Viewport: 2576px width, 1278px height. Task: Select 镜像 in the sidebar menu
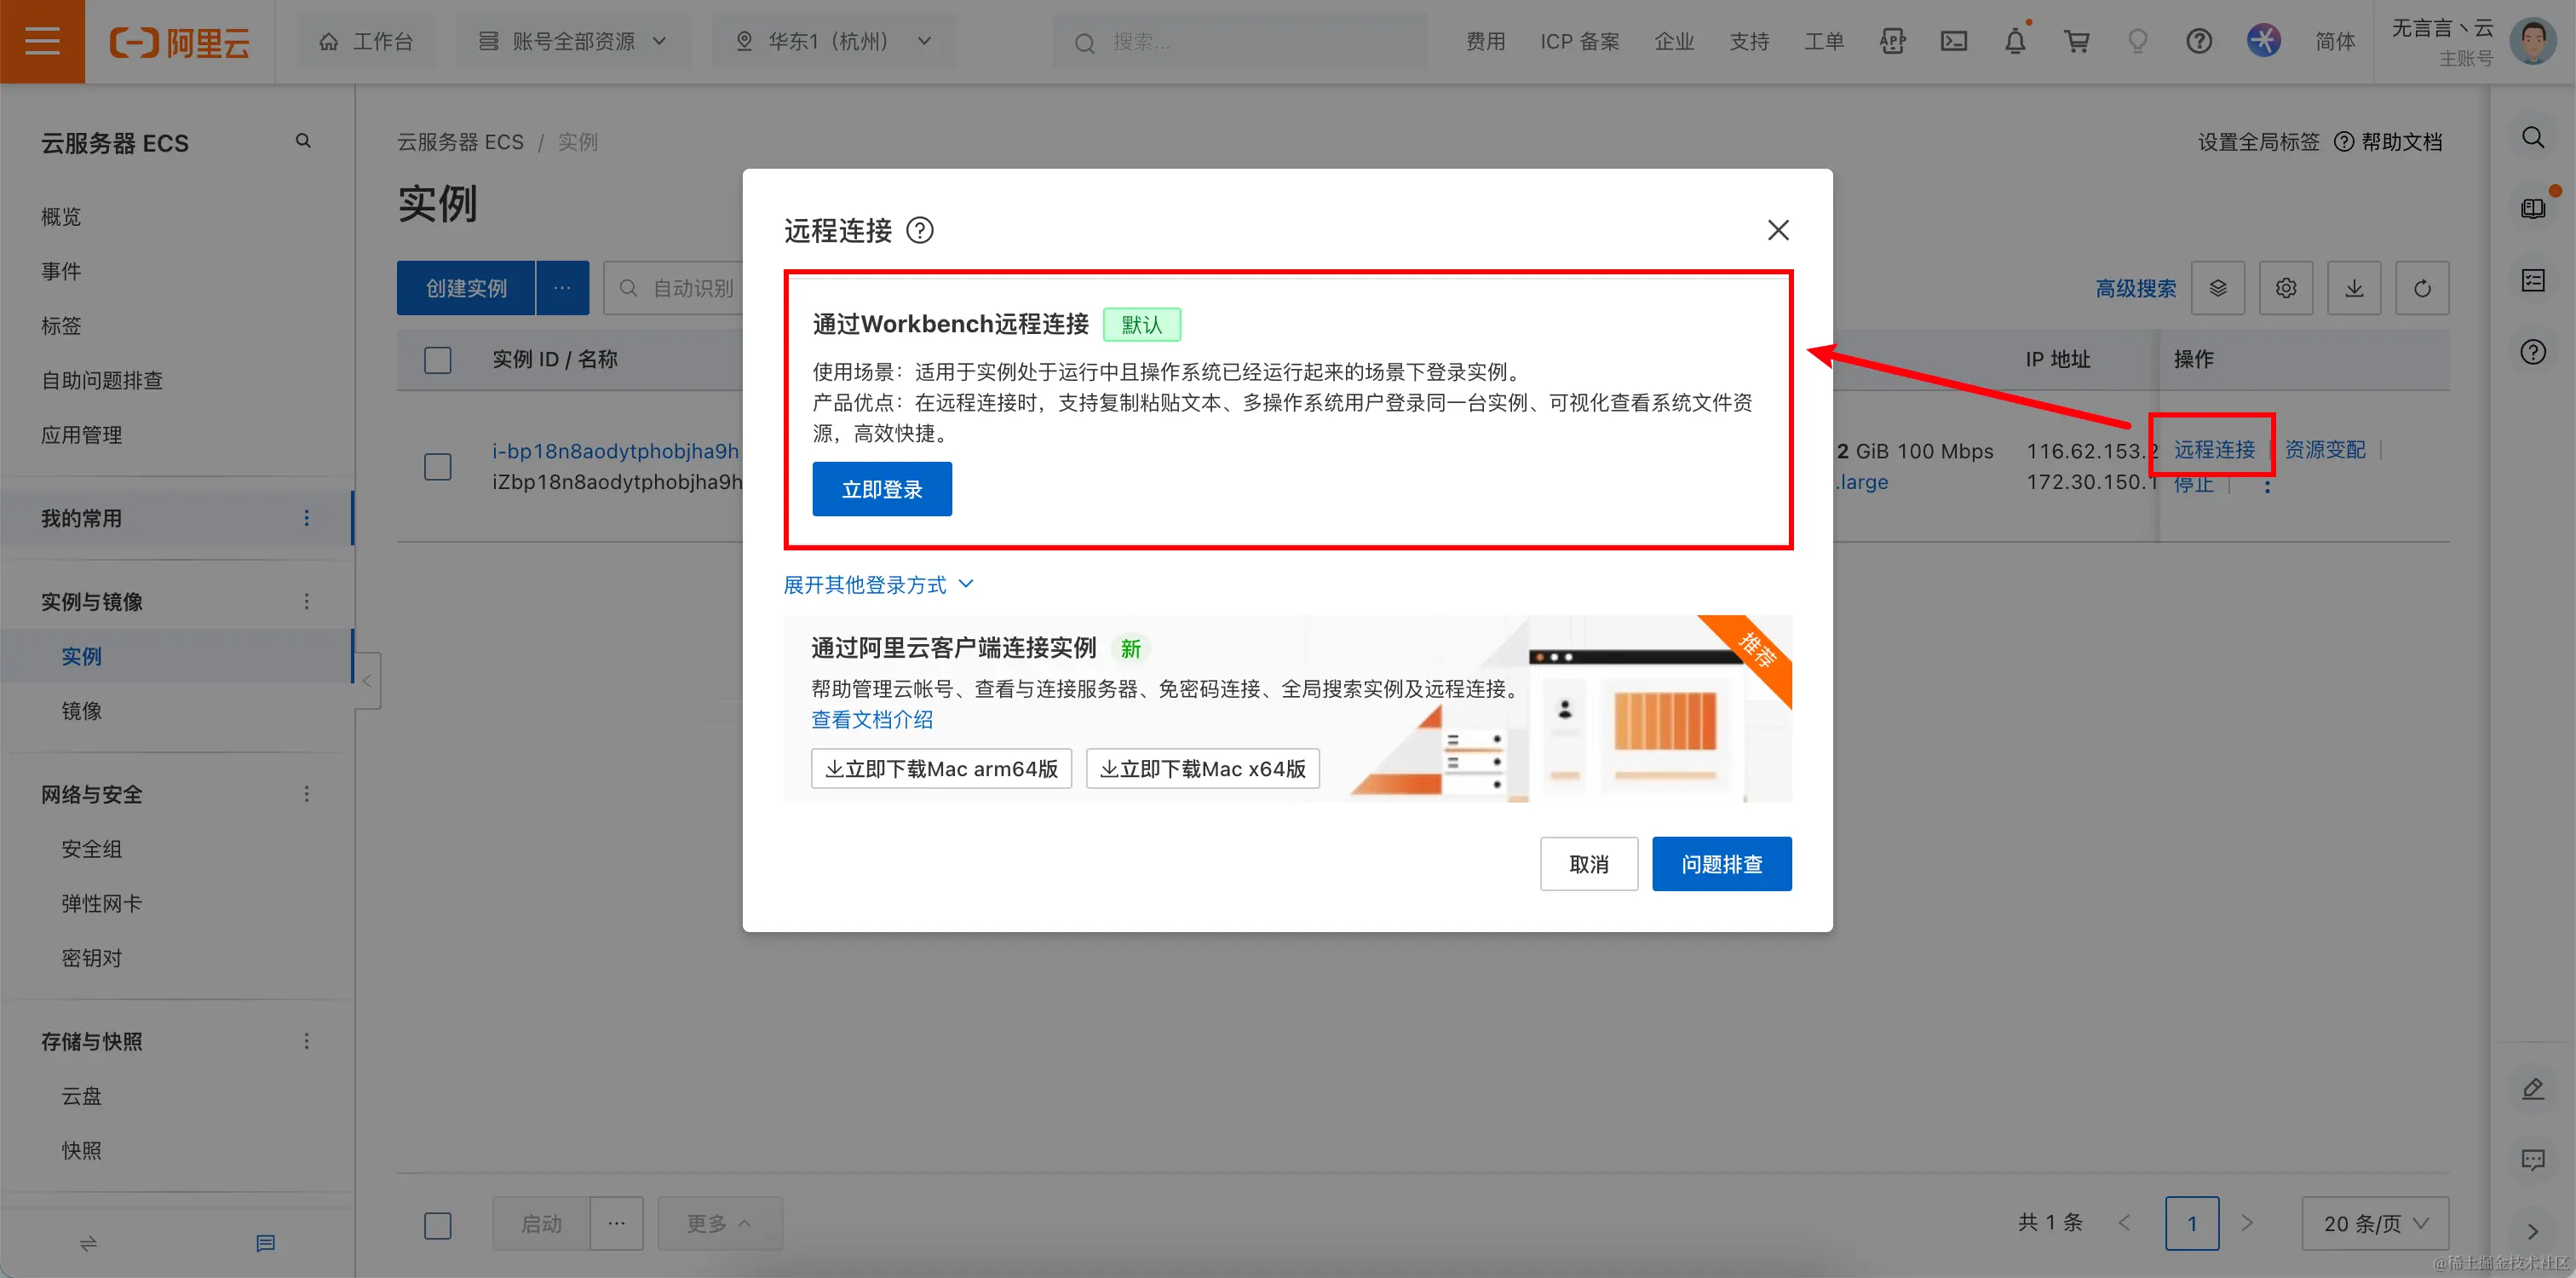coord(82,710)
